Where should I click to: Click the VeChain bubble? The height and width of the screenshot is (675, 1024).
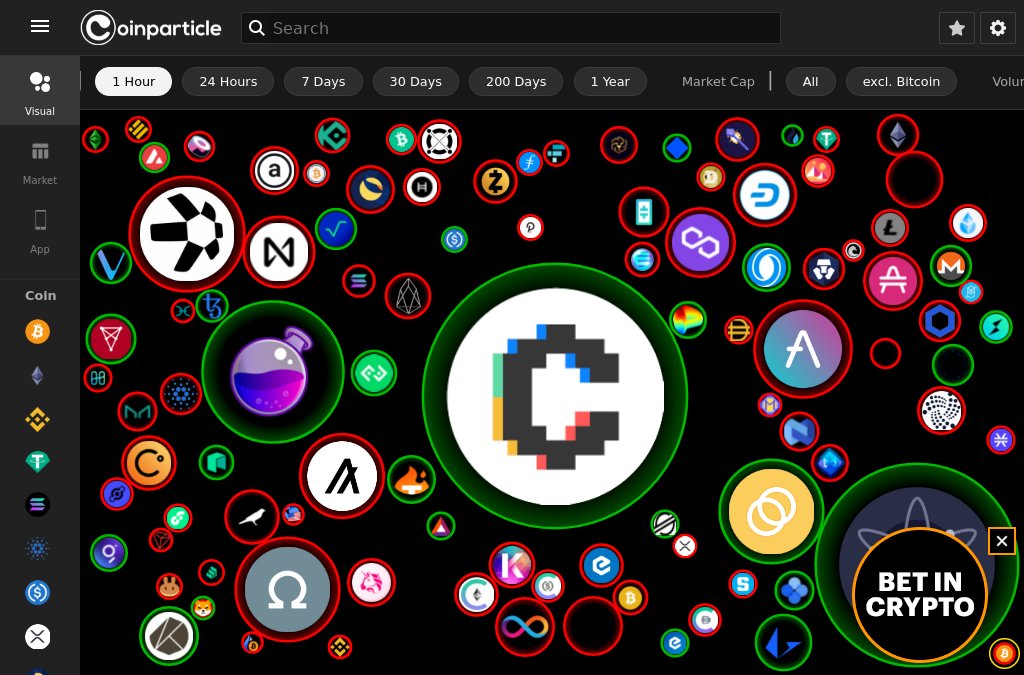[x=110, y=263]
